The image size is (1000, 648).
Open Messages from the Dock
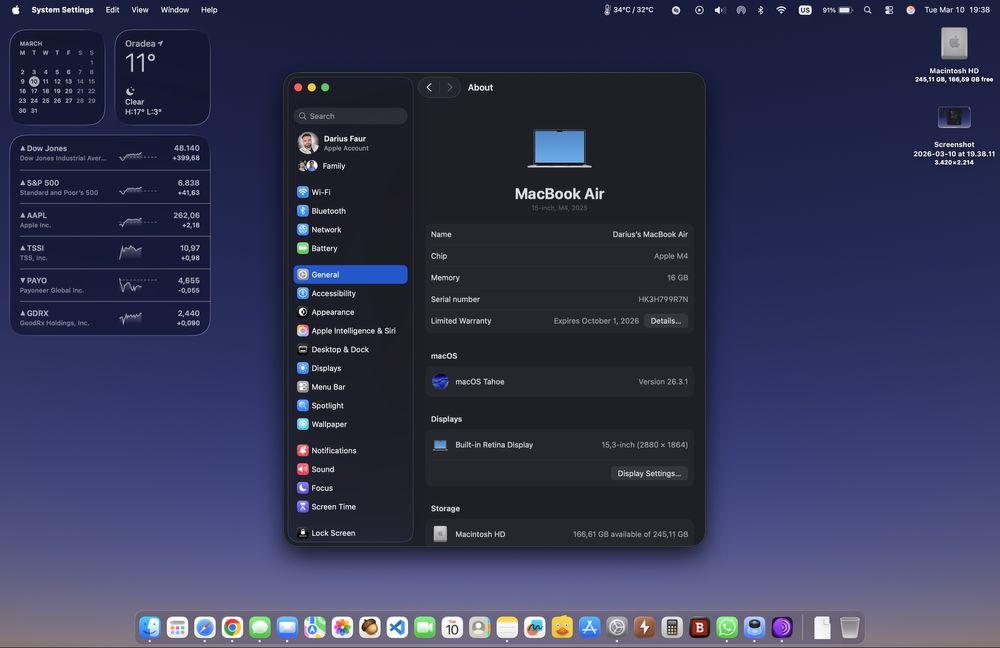pyautogui.click(x=260, y=628)
